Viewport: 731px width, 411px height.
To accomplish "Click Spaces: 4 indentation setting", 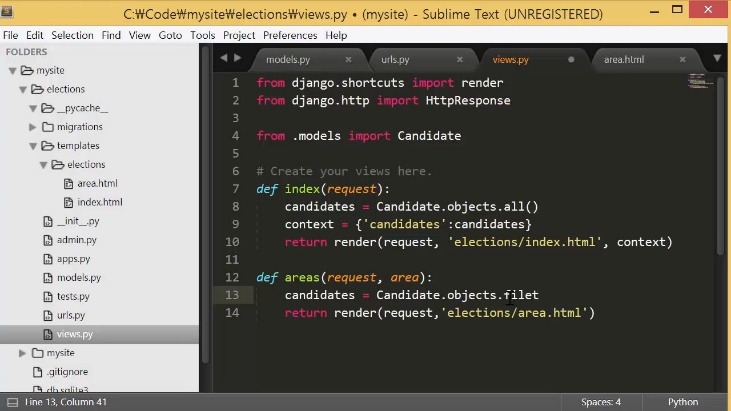I will click(x=601, y=402).
